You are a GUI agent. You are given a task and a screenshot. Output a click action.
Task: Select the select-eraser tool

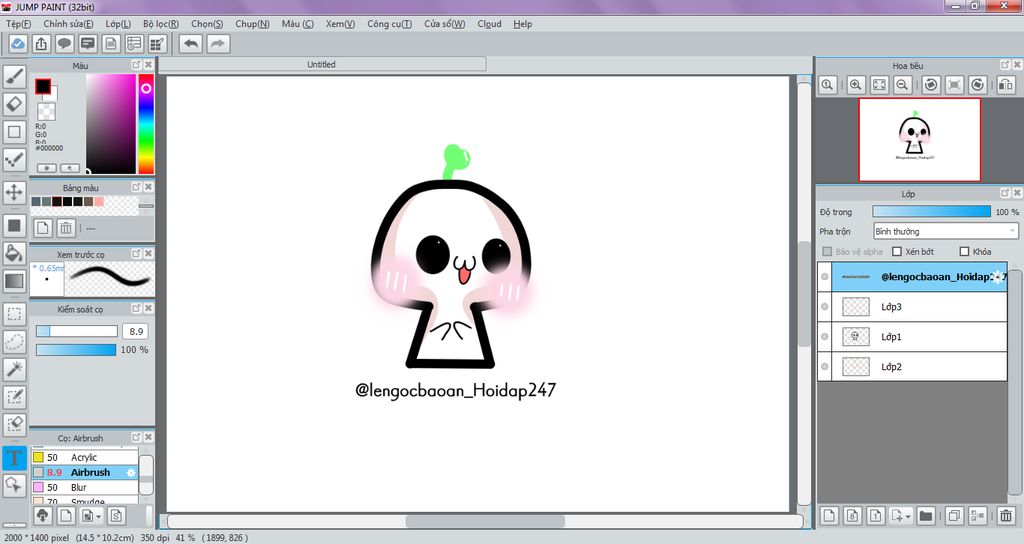coord(14,424)
